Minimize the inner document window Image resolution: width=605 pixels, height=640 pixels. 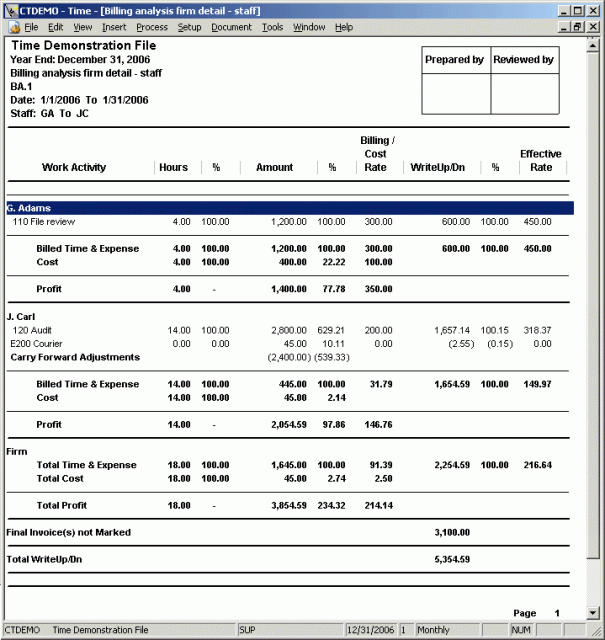(x=565, y=27)
